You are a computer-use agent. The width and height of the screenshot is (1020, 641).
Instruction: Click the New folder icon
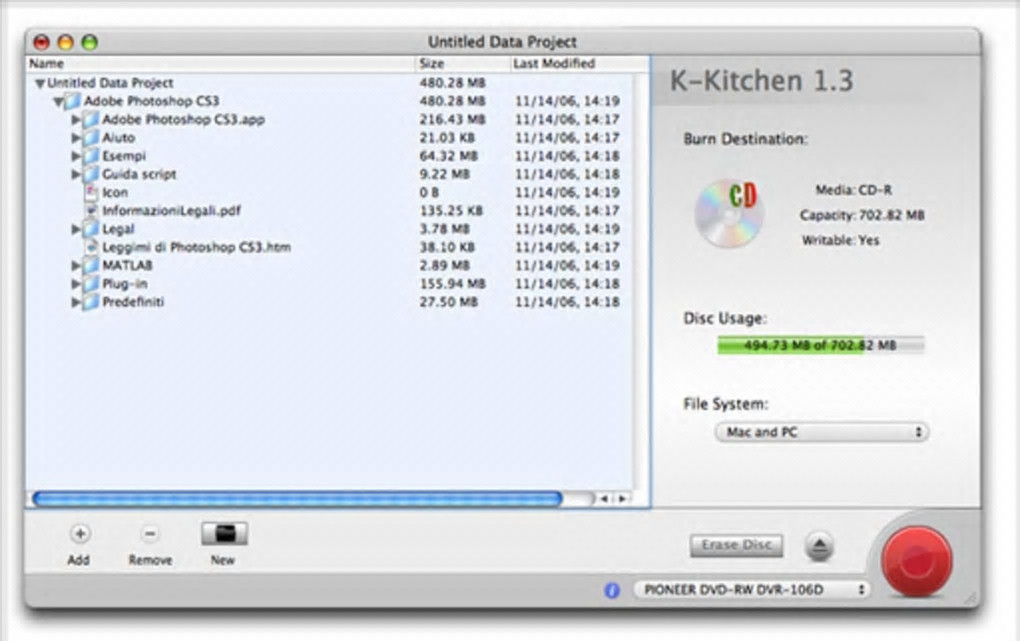[224, 534]
